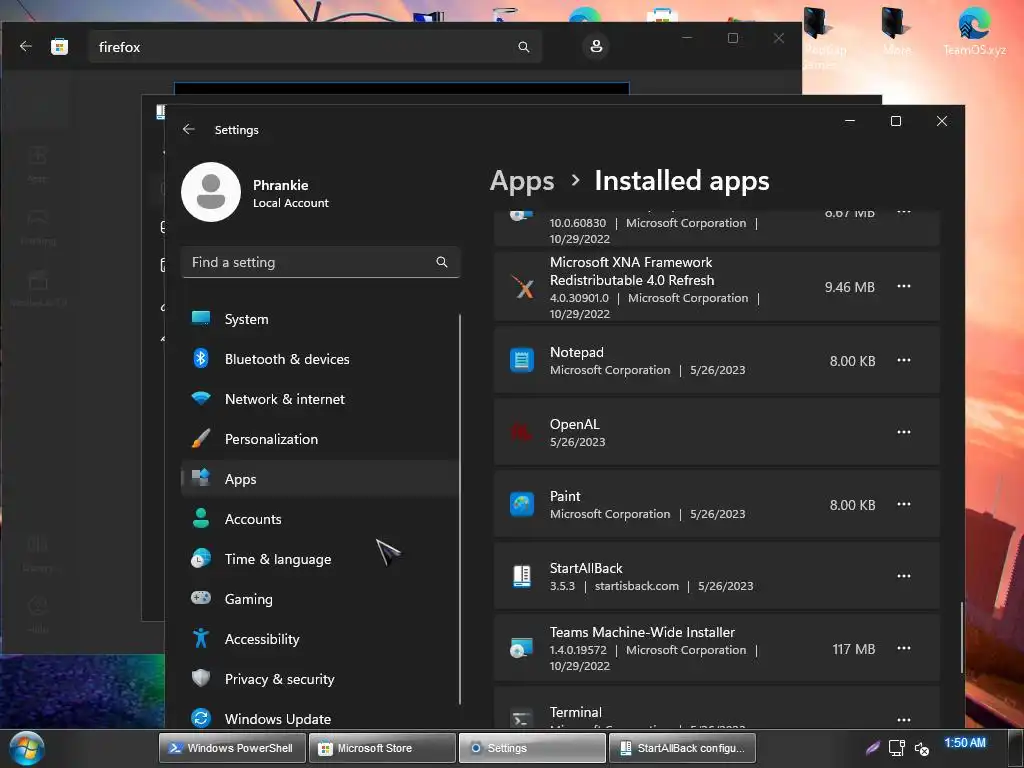Open more options for Notepad
The height and width of the screenshot is (768, 1024).
(x=904, y=360)
